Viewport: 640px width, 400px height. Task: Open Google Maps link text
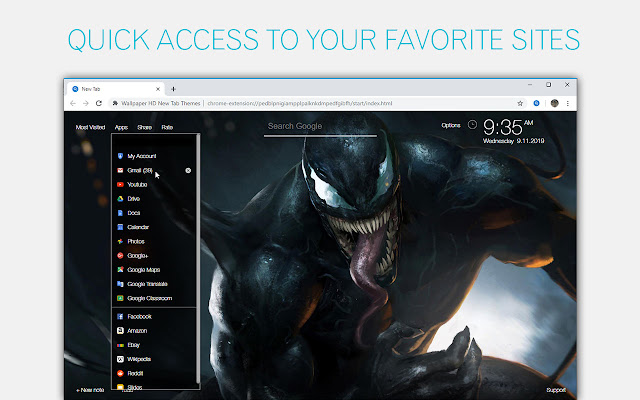coord(144,270)
